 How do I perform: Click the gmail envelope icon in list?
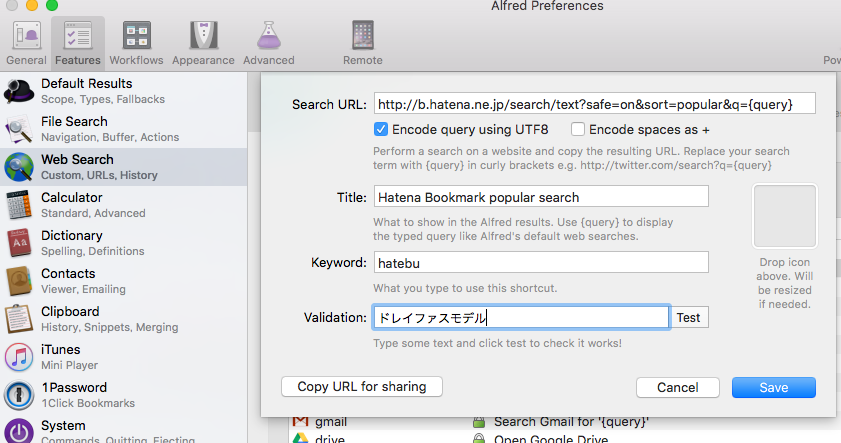[300, 422]
